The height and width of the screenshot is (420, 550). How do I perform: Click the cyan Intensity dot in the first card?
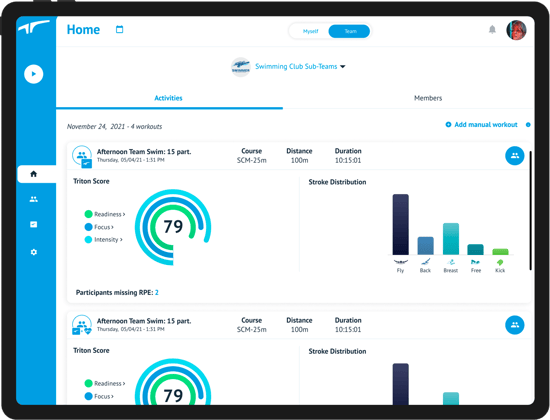(x=88, y=240)
